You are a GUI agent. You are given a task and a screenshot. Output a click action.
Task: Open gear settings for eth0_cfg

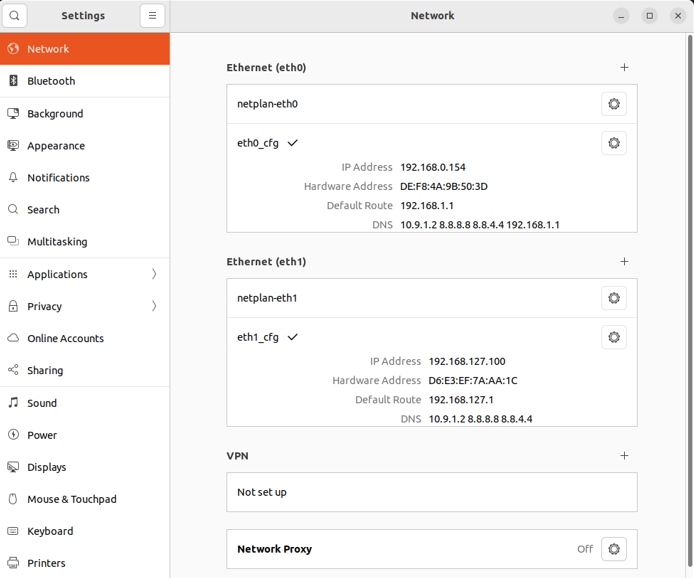614,143
